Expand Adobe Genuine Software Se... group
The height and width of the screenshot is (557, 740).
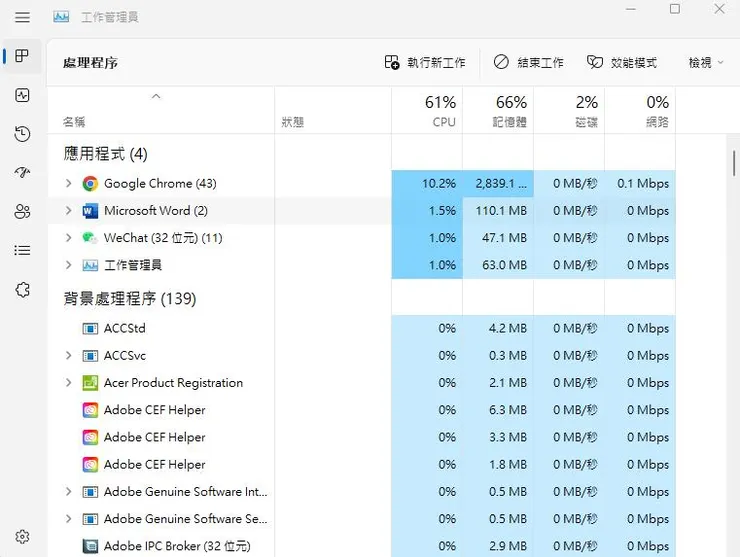click(68, 519)
